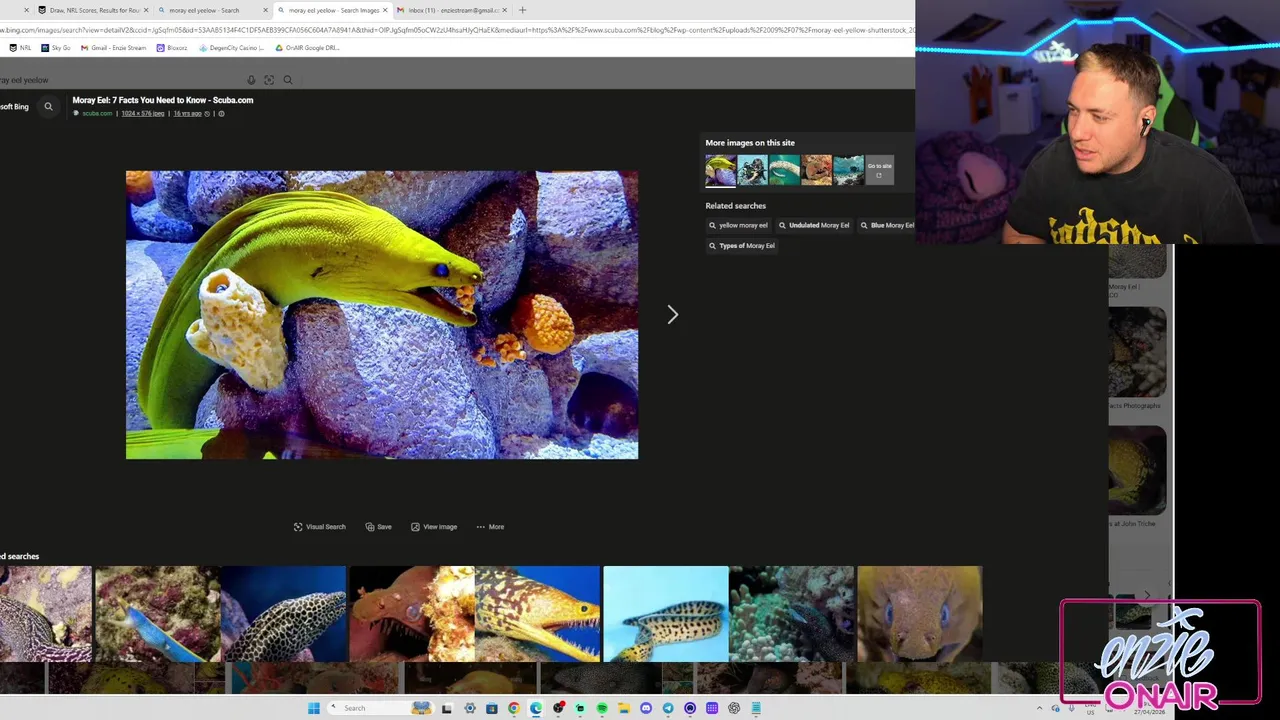Show next image with right arrow
This screenshot has height=720, width=1280.
pos(672,315)
